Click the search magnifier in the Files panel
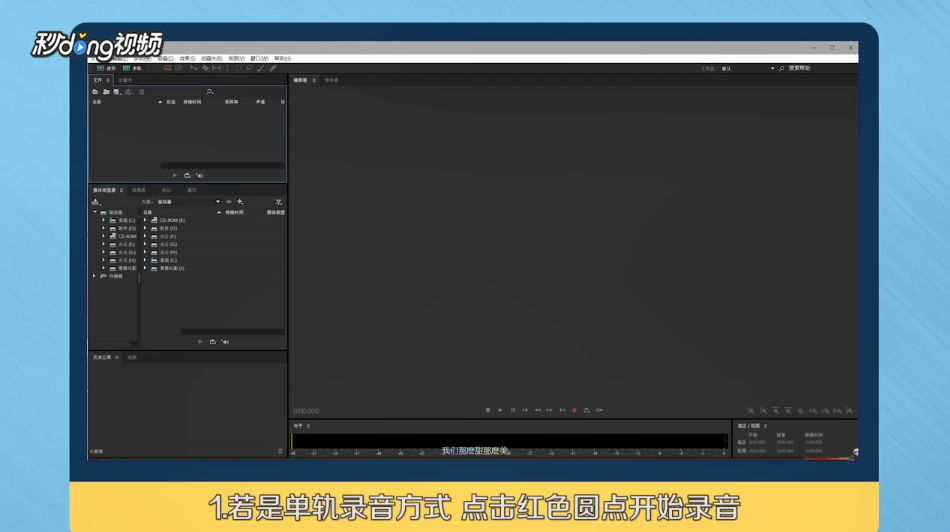This screenshot has width=950, height=532. (x=210, y=92)
